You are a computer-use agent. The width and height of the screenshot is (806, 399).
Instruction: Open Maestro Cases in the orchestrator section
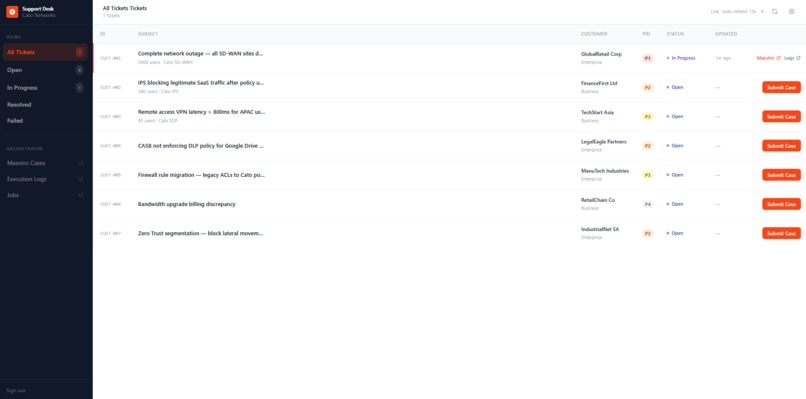45,163
